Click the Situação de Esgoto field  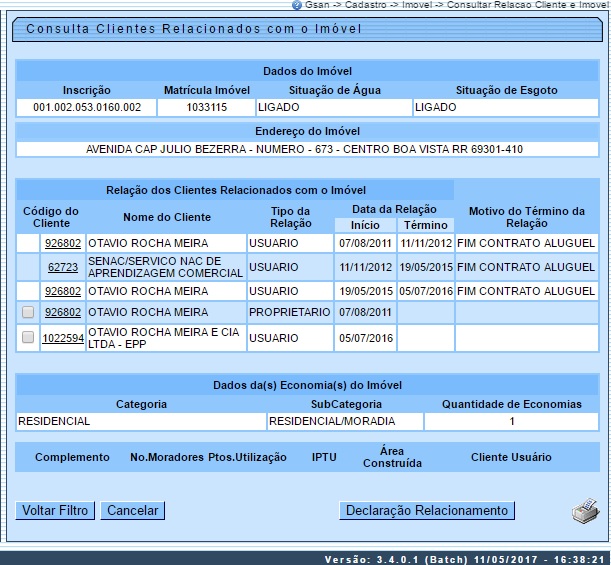click(505, 107)
